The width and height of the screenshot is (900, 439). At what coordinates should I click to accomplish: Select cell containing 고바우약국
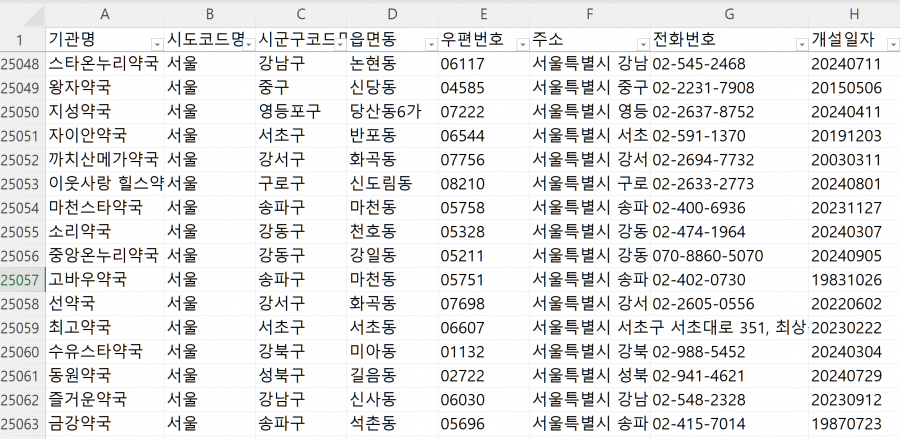coord(104,279)
